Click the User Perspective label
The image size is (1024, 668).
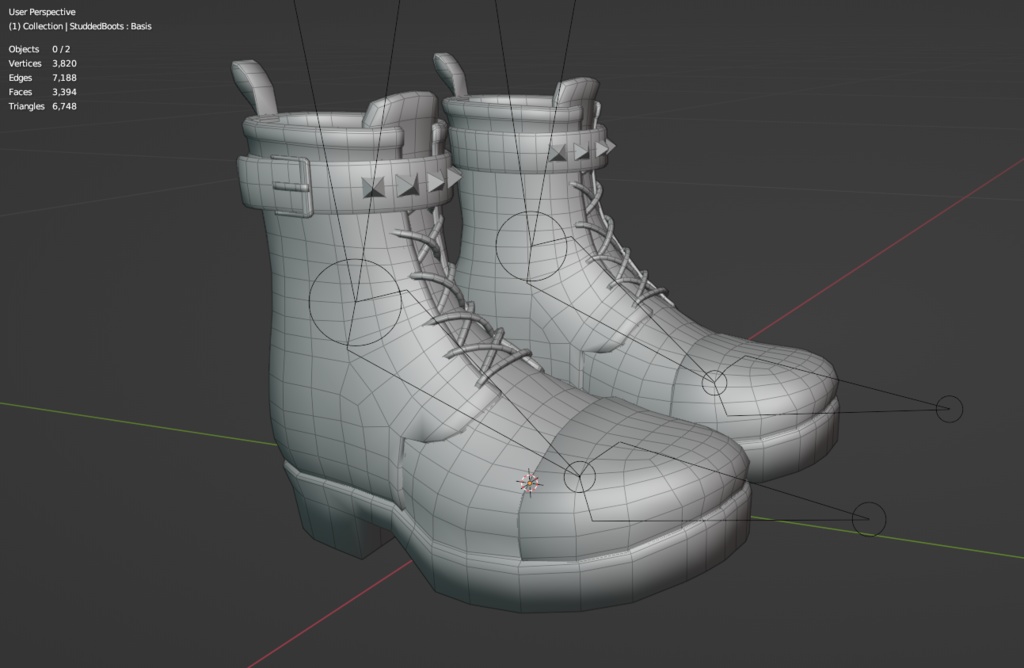click(42, 10)
